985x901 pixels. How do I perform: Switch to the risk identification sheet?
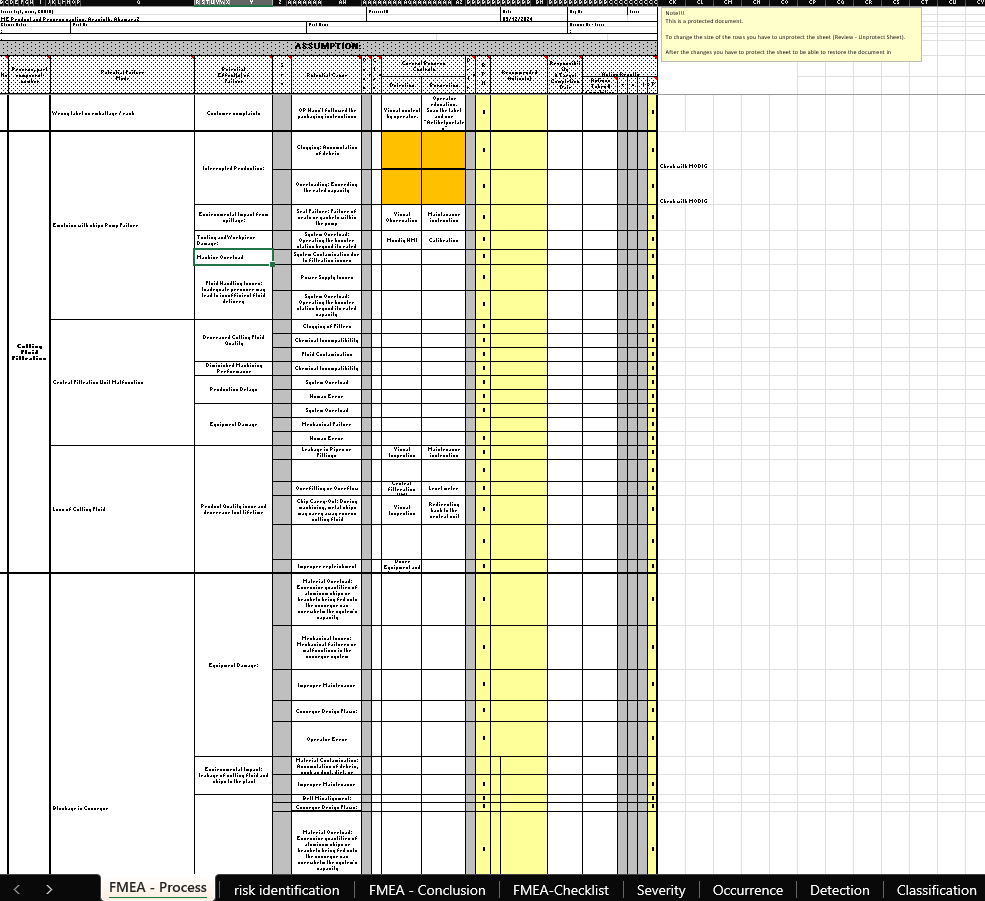point(287,890)
